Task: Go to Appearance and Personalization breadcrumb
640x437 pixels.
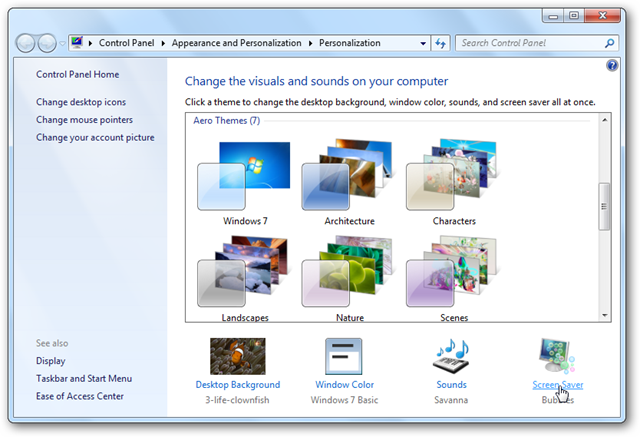Action: [x=236, y=43]
